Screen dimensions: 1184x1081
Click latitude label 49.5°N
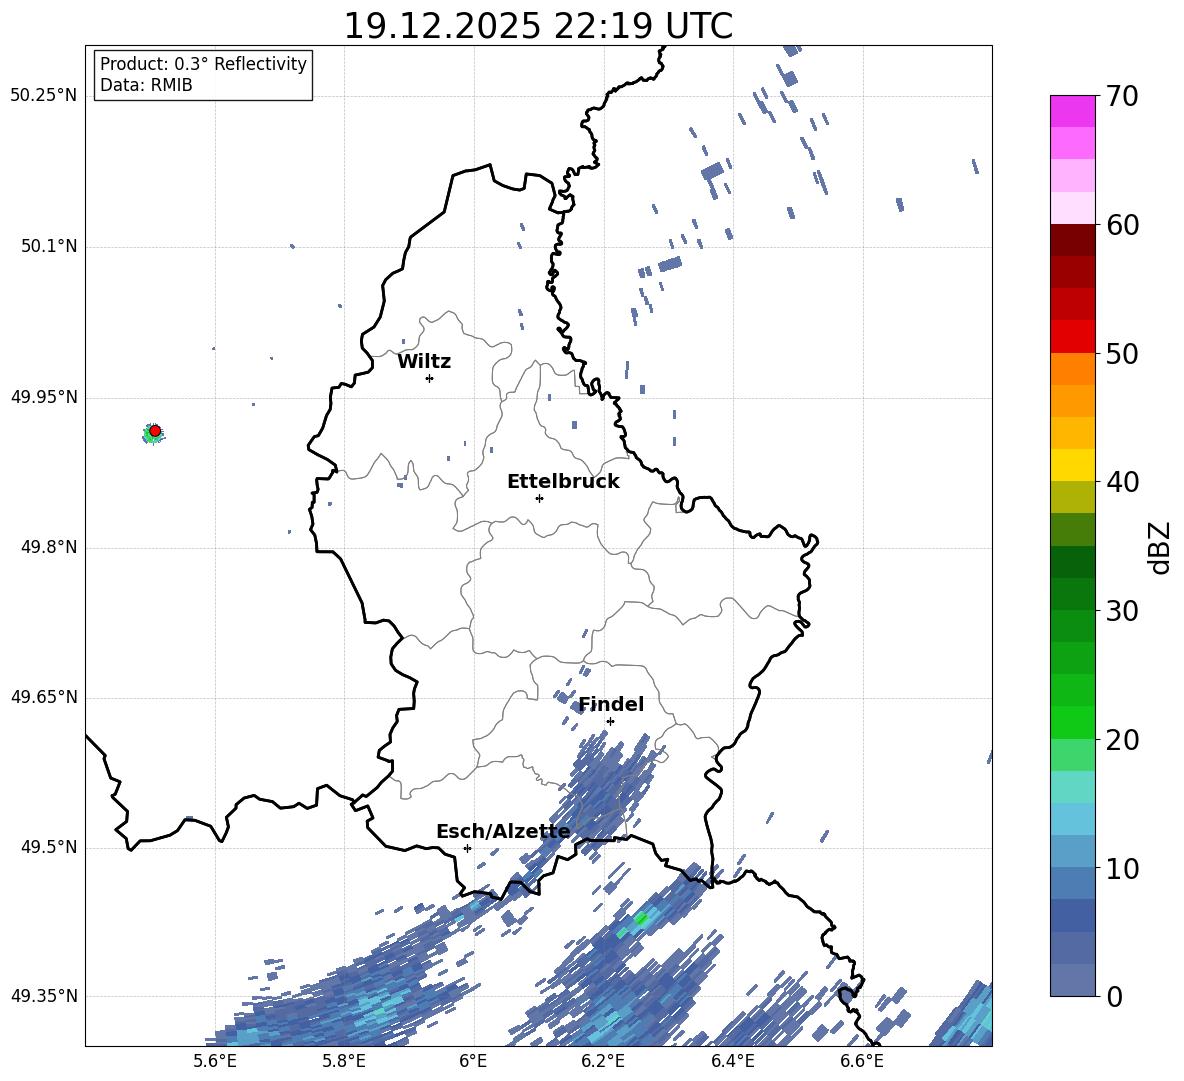pyautogui.click(x=49, y=847)
